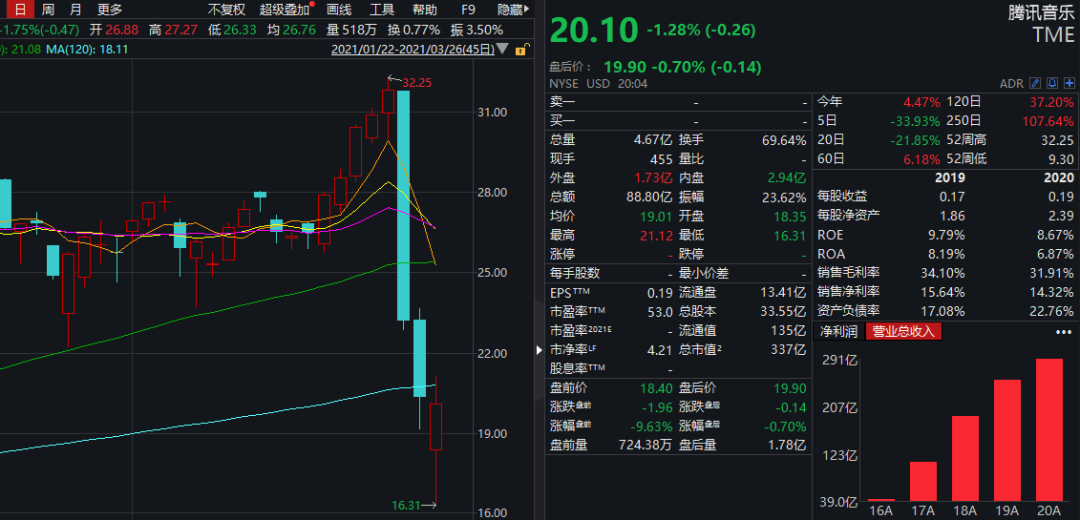Click the 最低 16.31 price value
The width and height of the screenshot is (1080, 520).
(x=791, y=235)
